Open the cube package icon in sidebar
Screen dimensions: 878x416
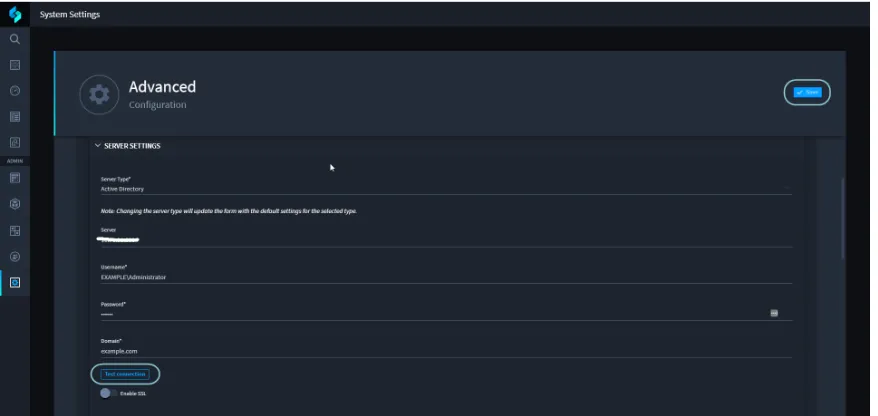click(15, 204)
